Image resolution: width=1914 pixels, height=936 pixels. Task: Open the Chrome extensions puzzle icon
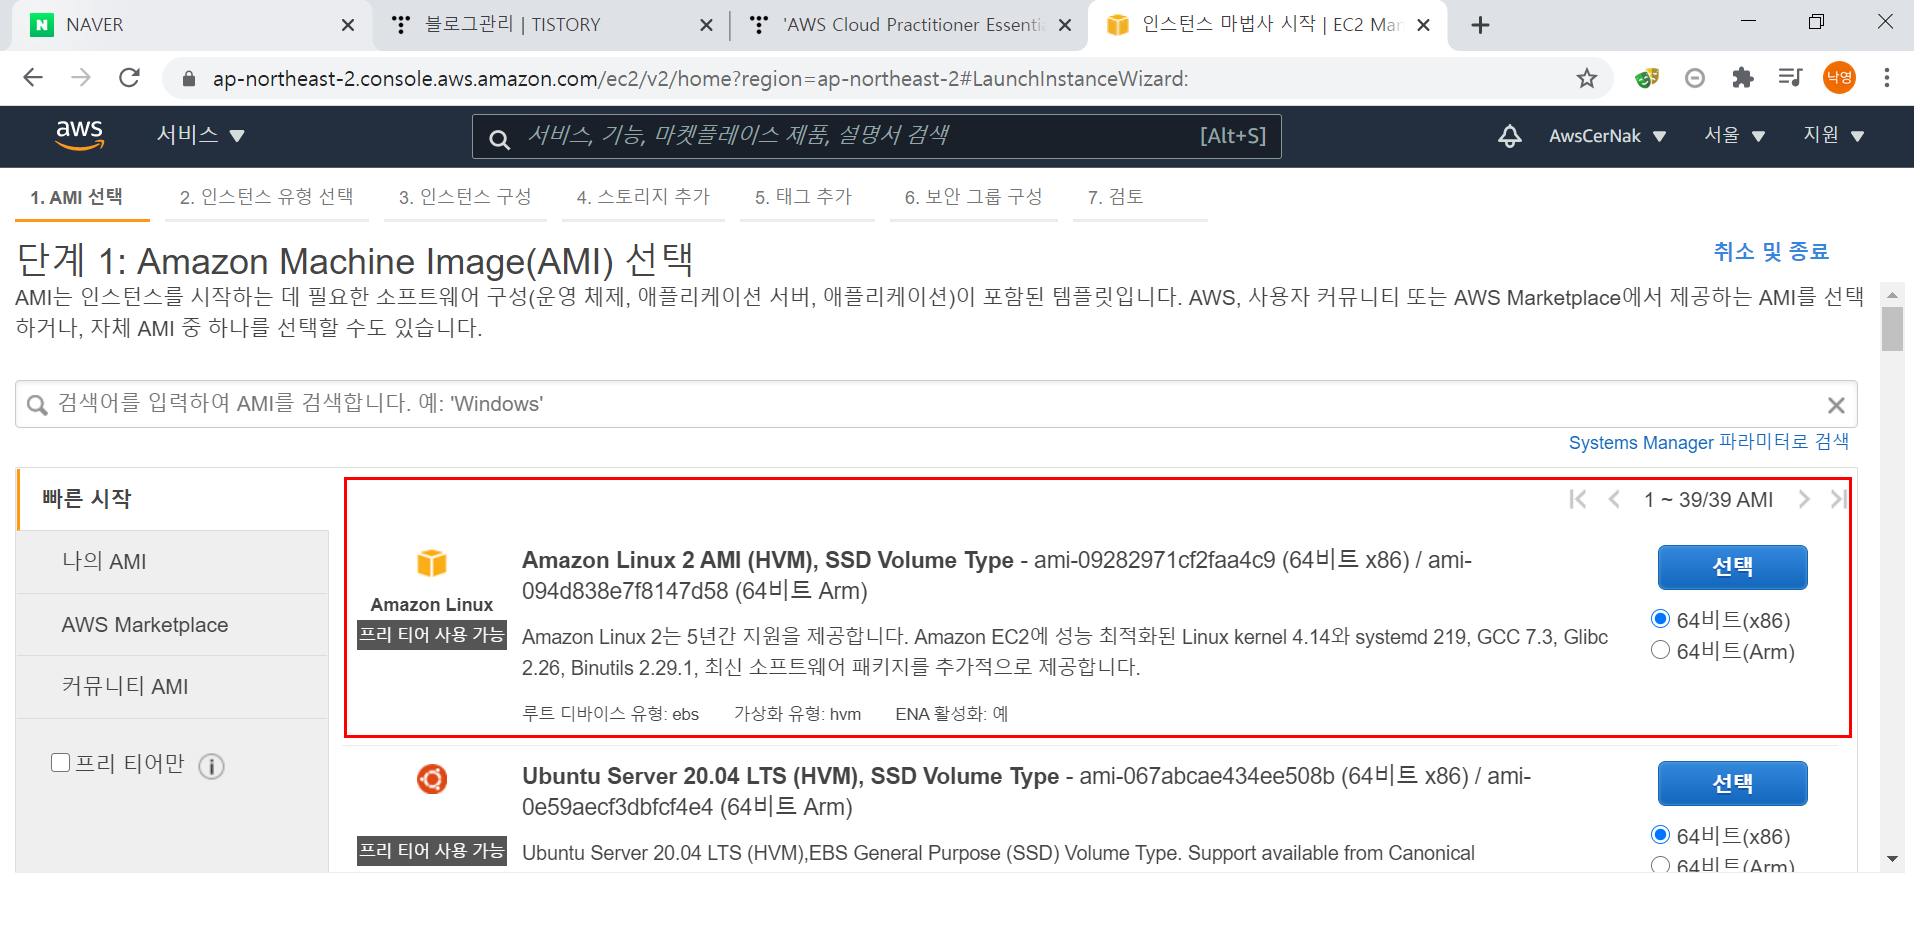click(1743, 78)
